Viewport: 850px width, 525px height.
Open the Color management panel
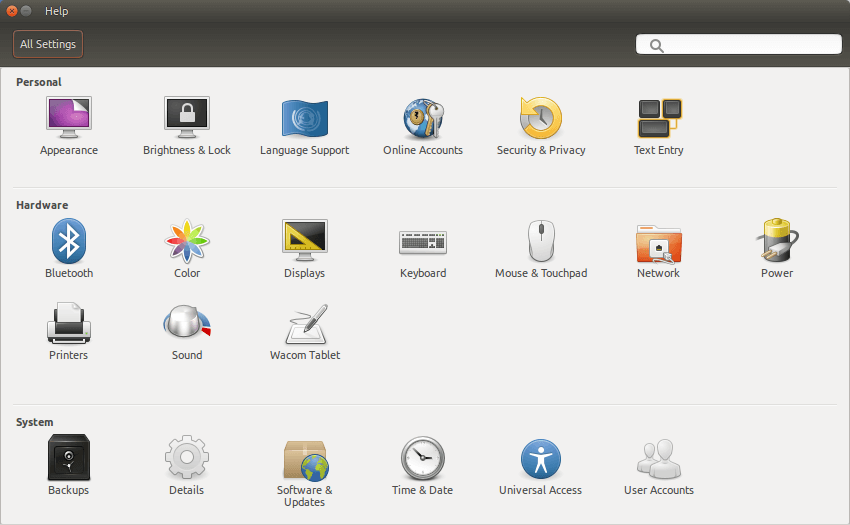187,249
